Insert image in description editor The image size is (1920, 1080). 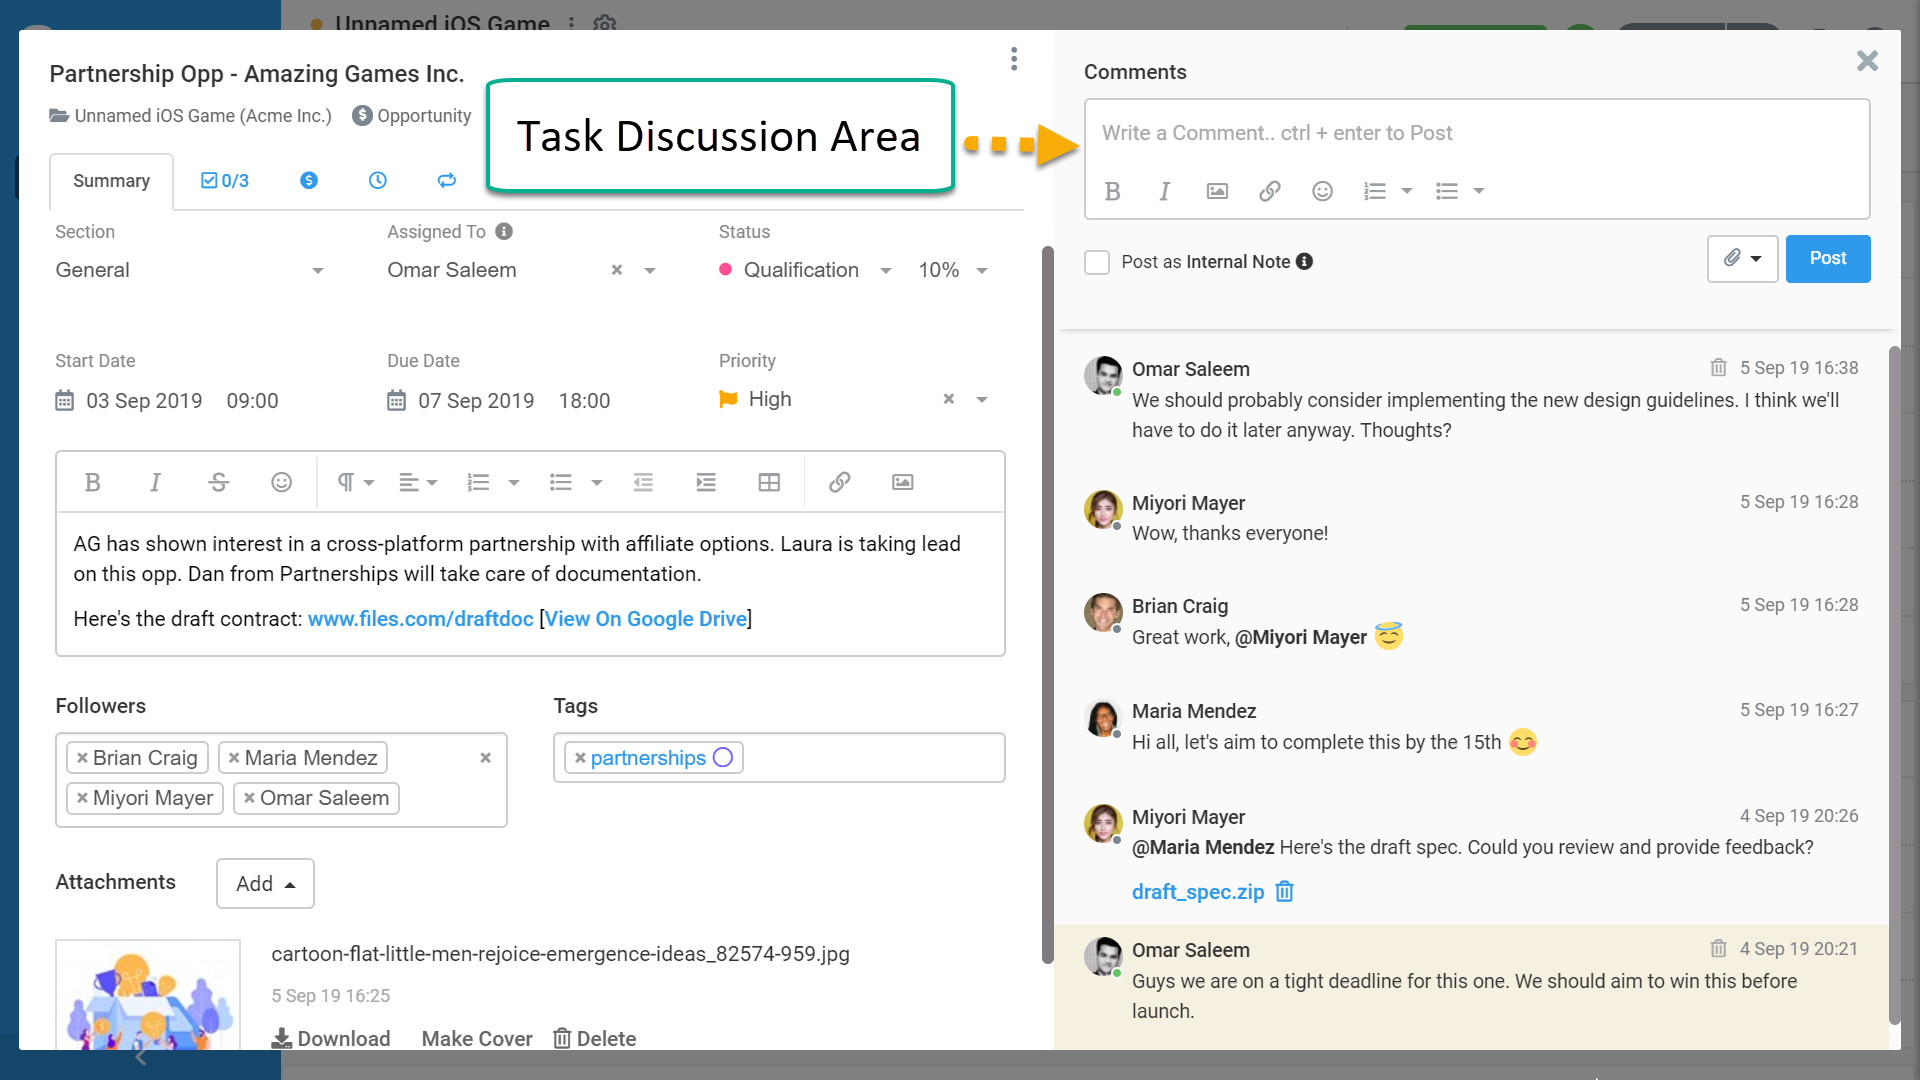click(903, 483)
